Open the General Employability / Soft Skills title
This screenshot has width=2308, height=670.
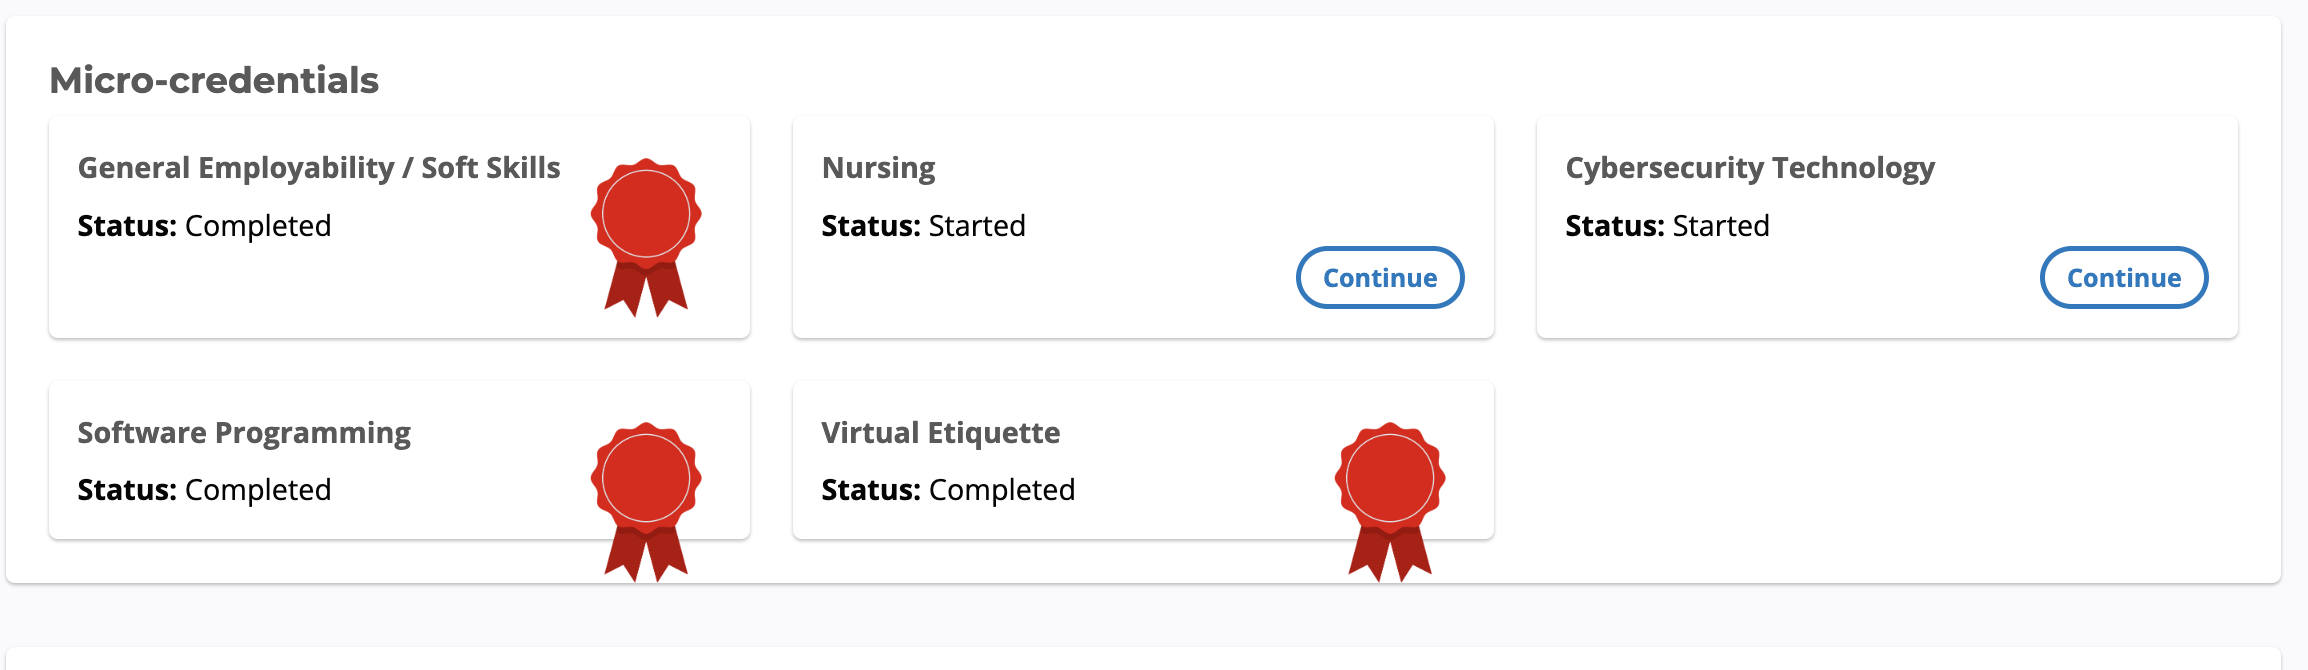pyautogui.click(x=319, y=168)
